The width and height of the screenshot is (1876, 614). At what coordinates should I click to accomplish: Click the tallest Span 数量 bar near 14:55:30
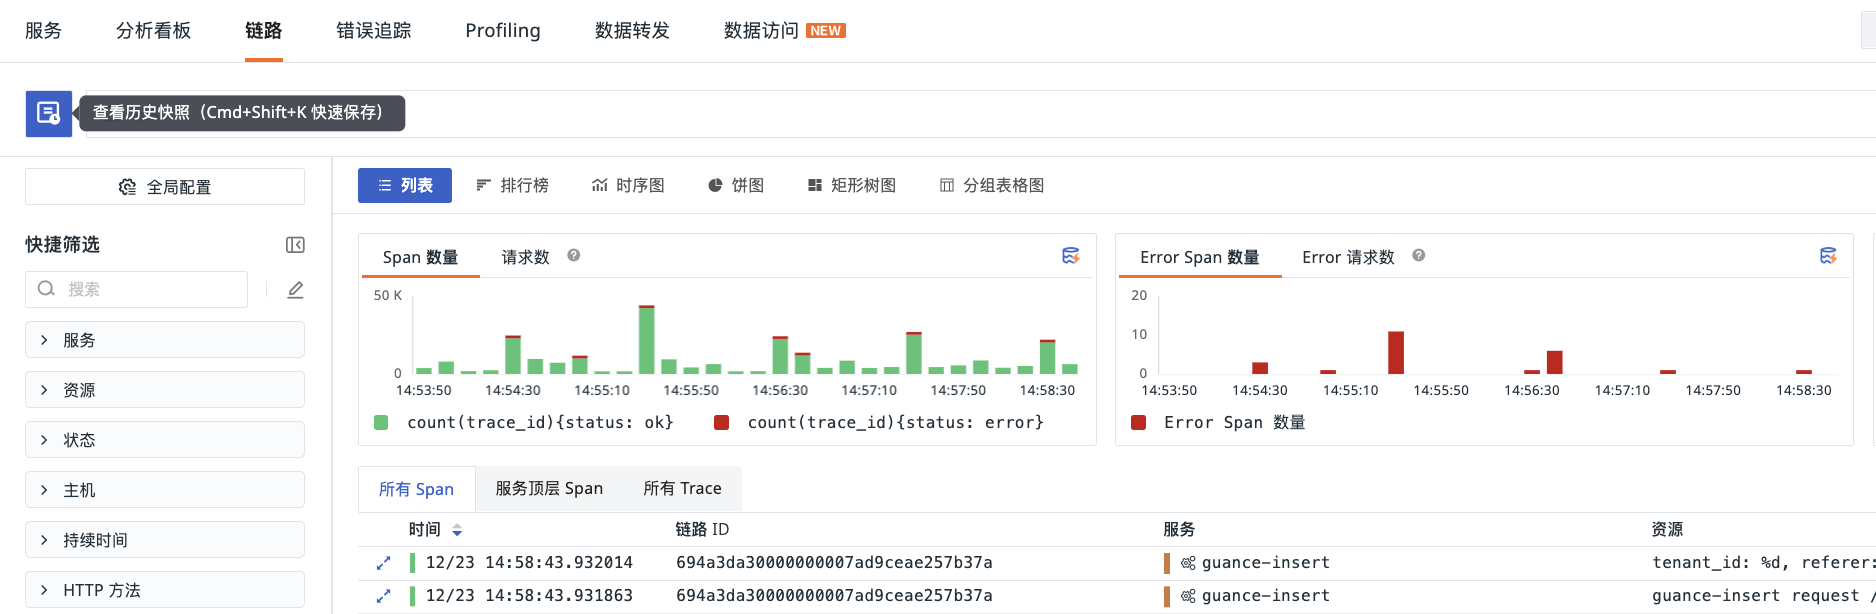647,340
